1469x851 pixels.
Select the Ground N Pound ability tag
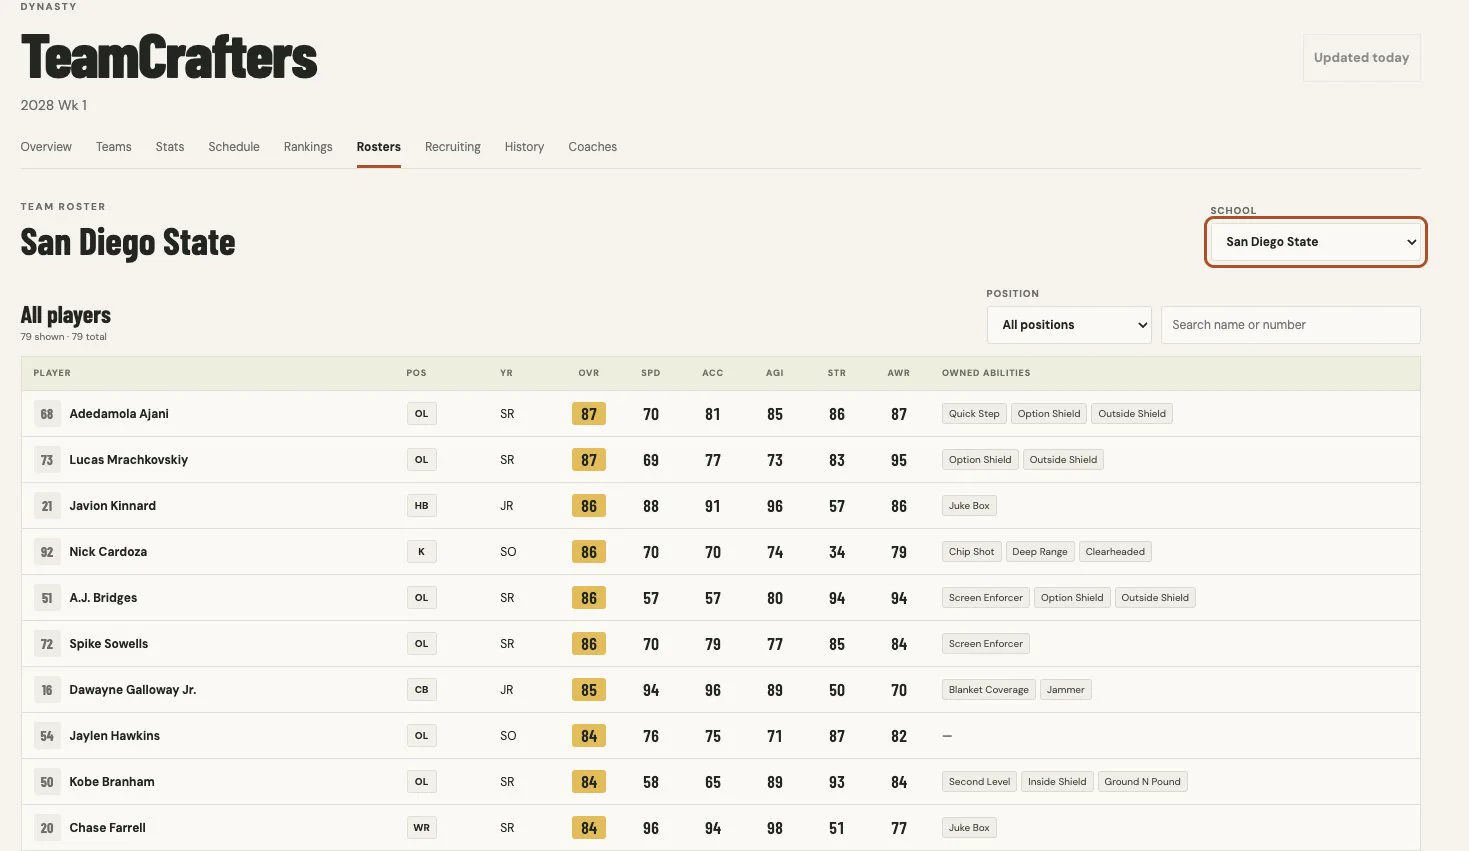(x=1143, y=782)
